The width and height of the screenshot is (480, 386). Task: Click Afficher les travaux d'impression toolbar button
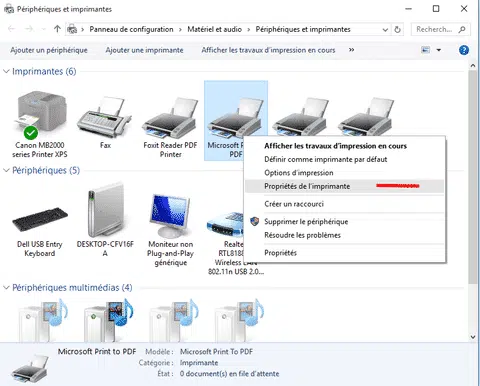[268, 50]
